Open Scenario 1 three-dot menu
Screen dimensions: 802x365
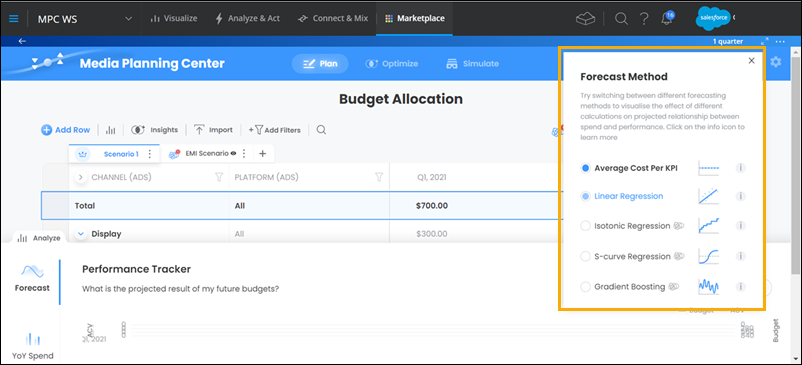150,154
